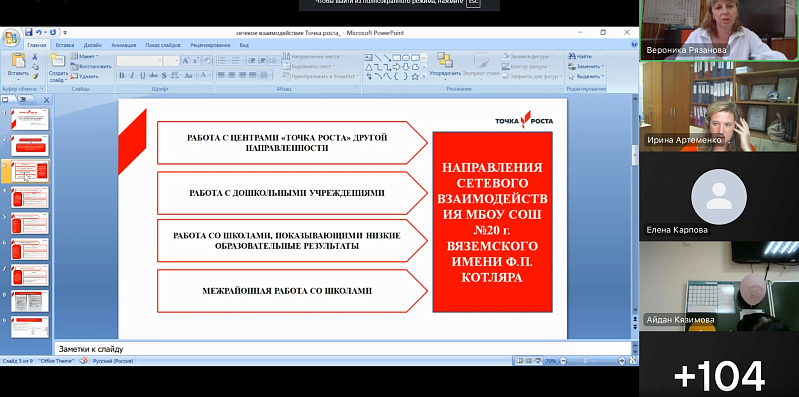Viewport: 799px width, 397px height.
Task: Switch to the Вставка ribbon tab
Action: pos(65,45)
